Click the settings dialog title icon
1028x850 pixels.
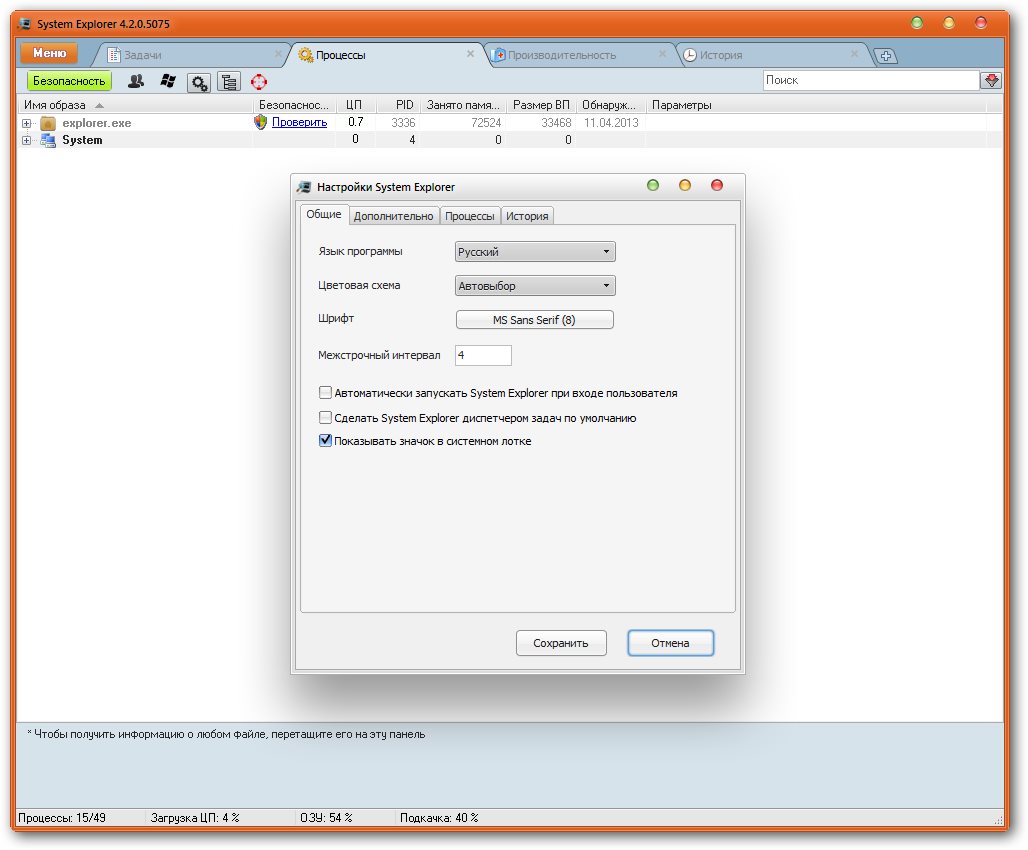click(x=304, y=187)
